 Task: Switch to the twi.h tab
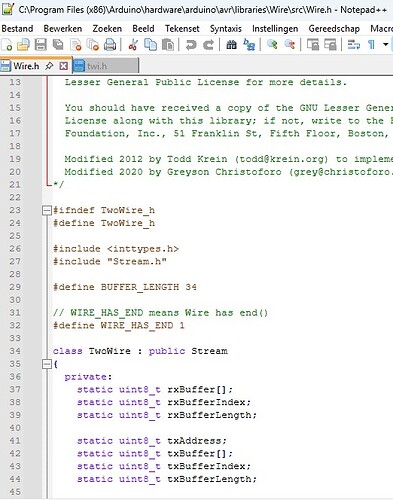click(105, 66)
